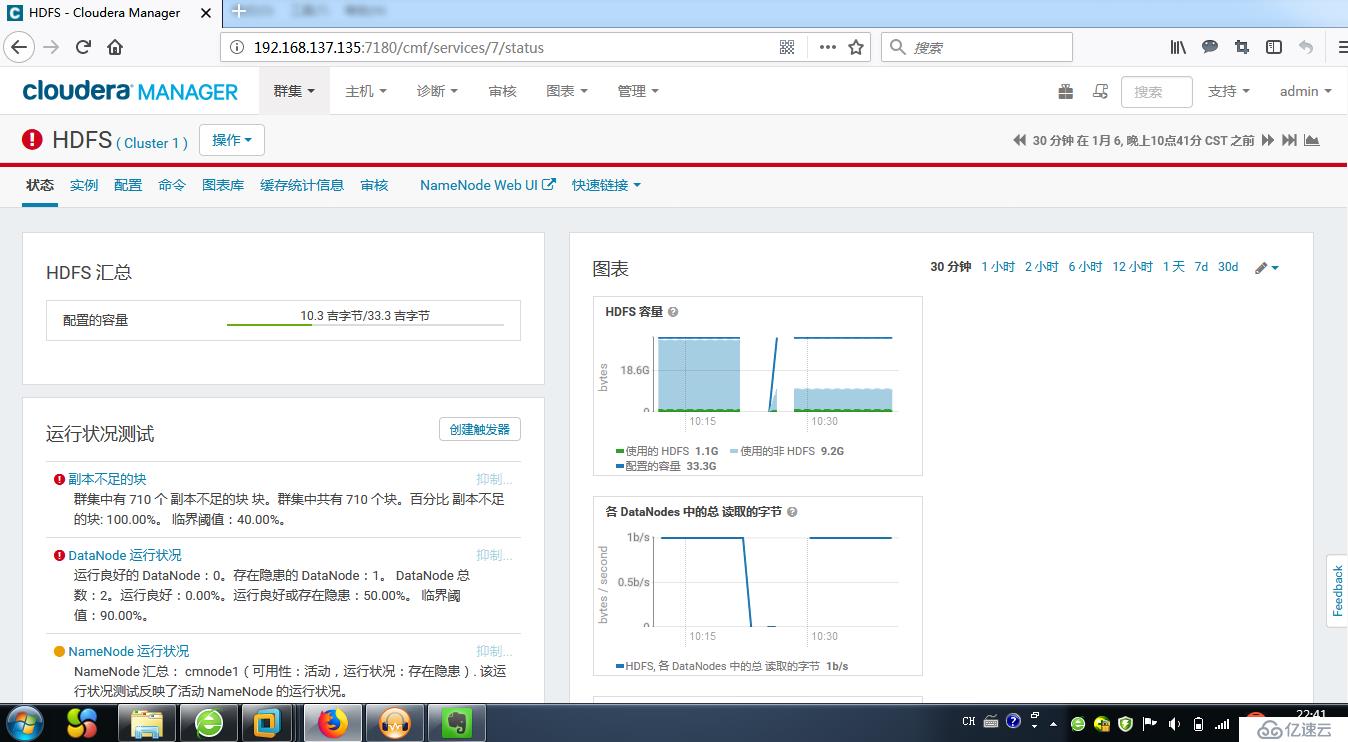
Task: Click the volume speaker tray icon
Action: tap(1173, 723)
